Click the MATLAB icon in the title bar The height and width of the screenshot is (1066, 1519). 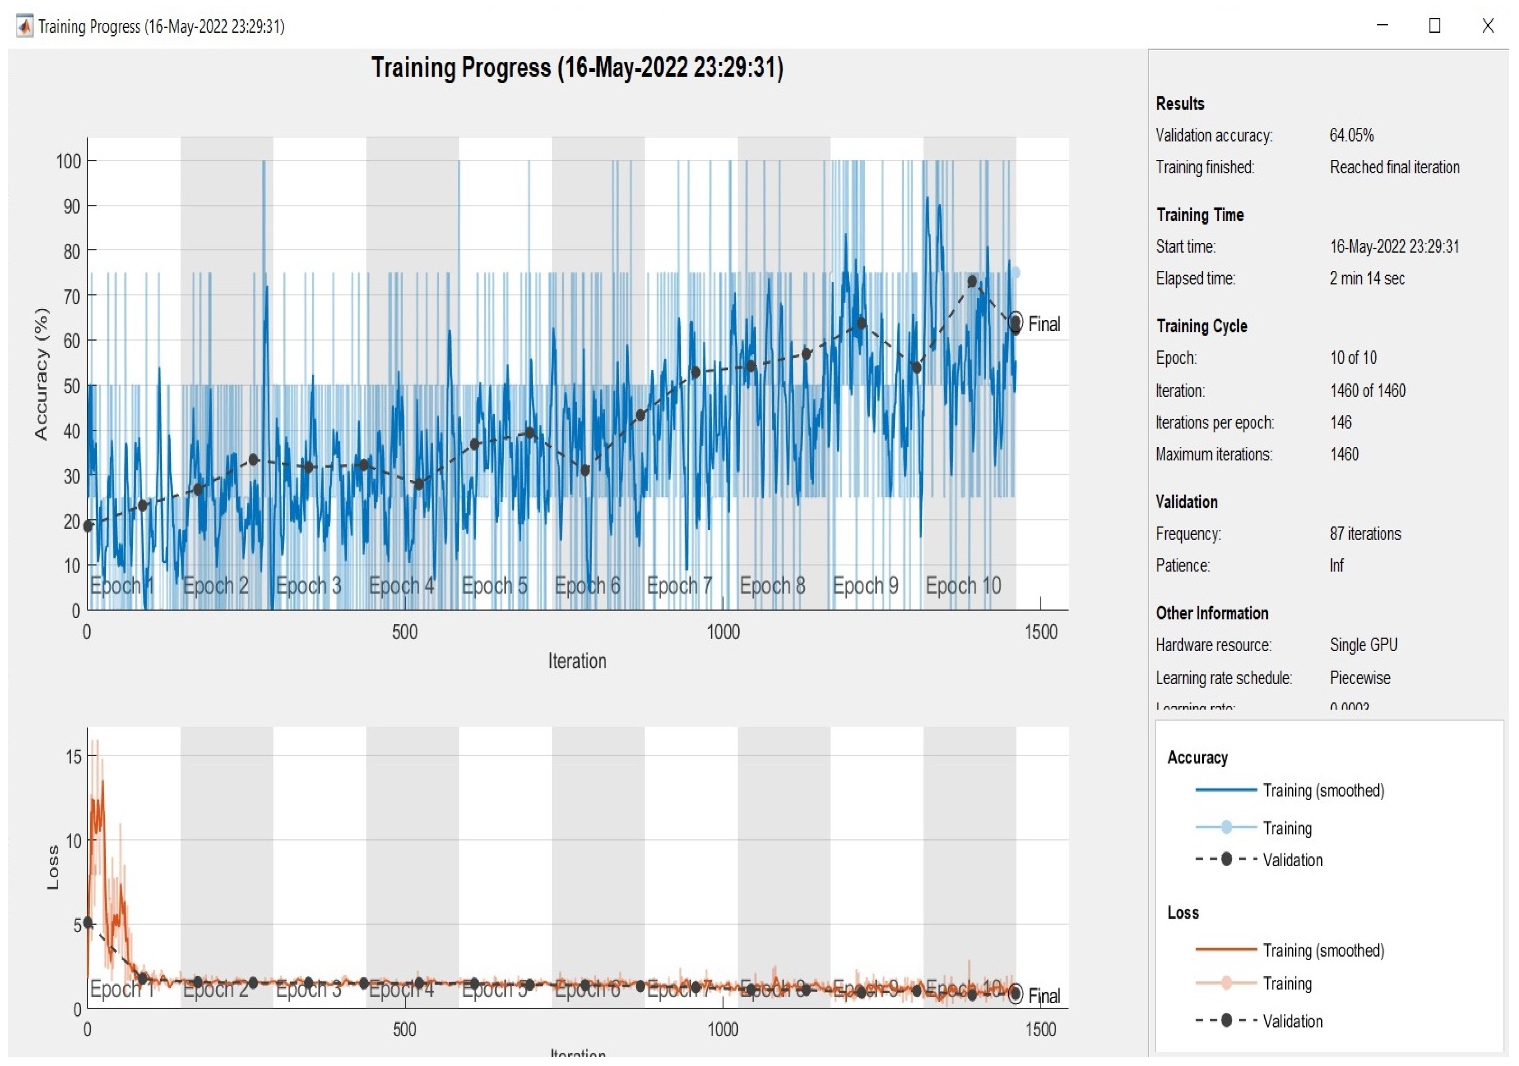tap(24, 26)
